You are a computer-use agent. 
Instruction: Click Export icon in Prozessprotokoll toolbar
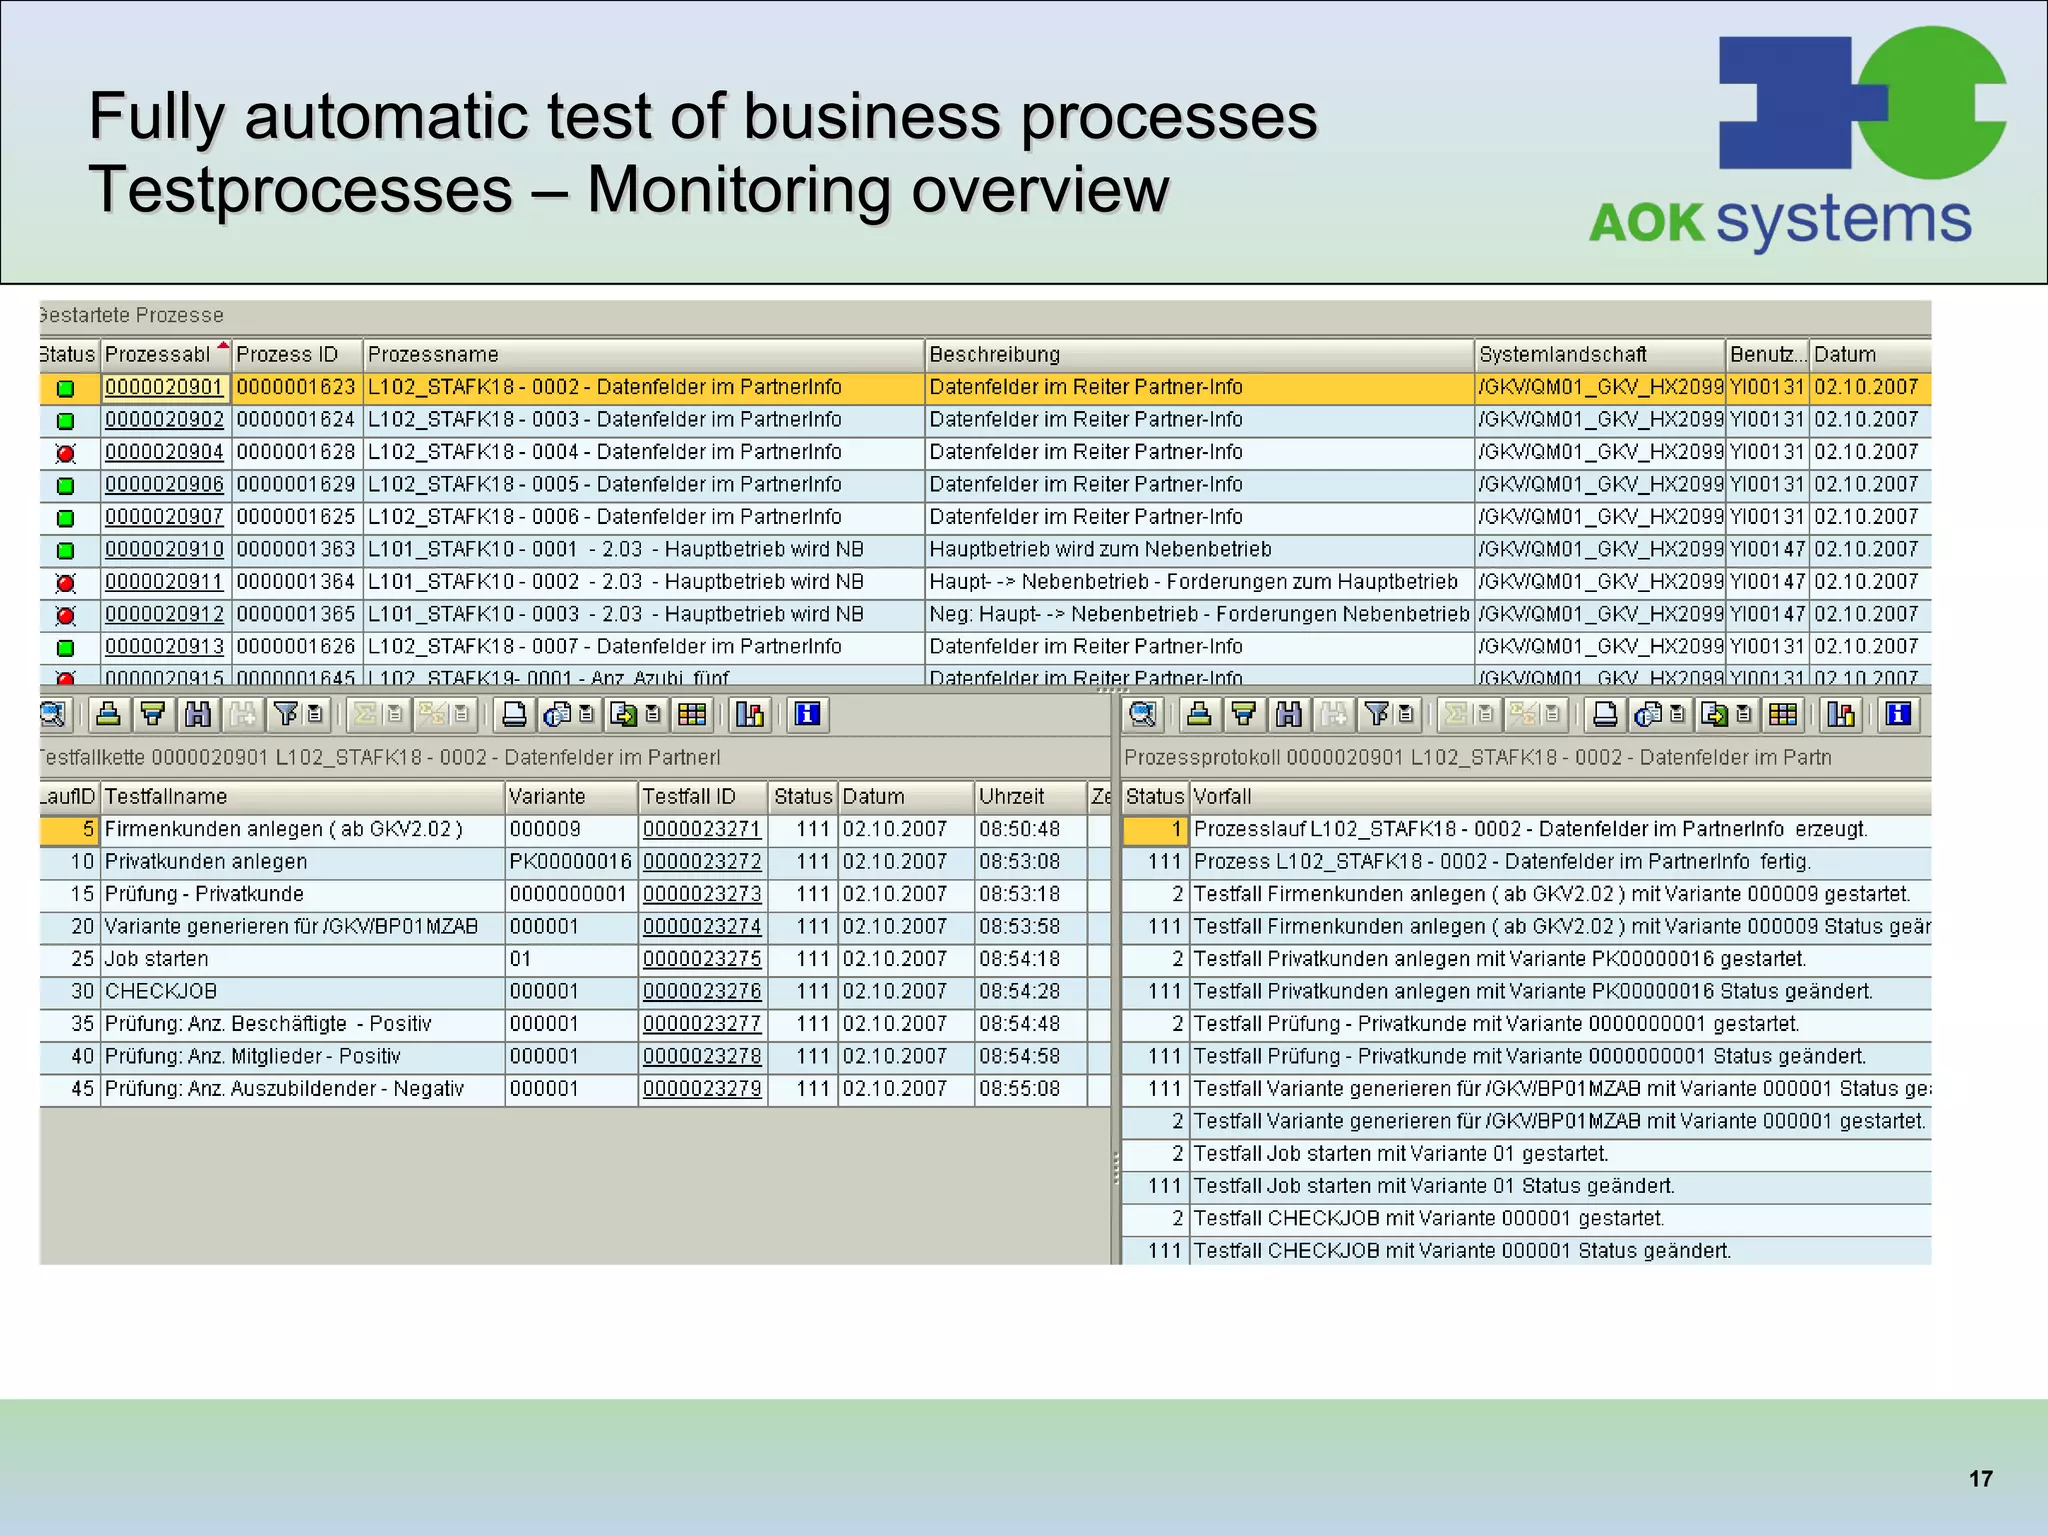[x=1715, y=714]
